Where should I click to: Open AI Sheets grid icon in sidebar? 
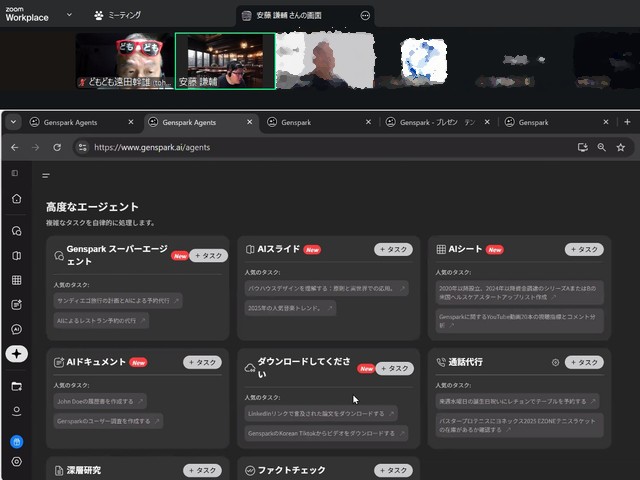point(16,280)
